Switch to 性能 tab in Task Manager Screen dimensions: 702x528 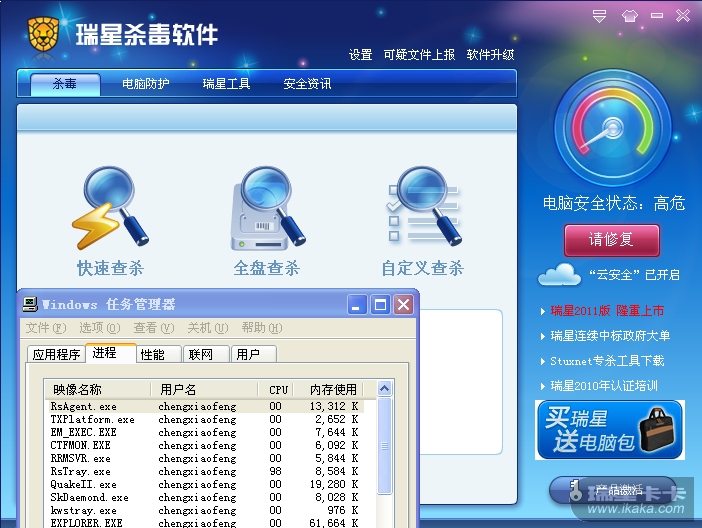158,355
